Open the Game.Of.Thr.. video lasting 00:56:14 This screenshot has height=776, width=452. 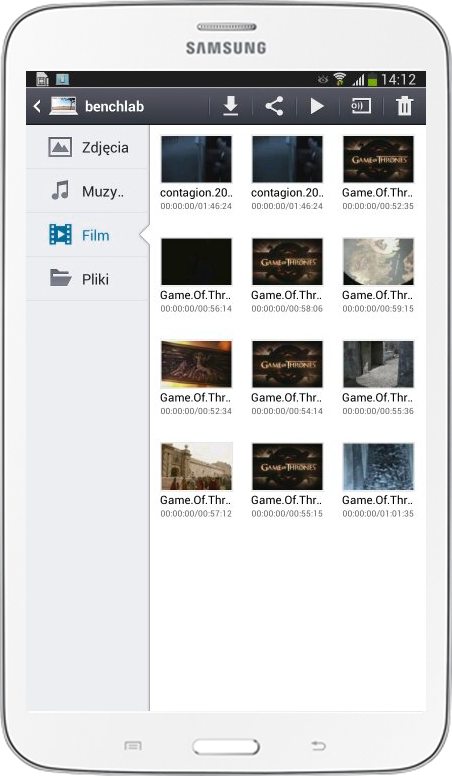pyautogui.click(x=196, y=262)
